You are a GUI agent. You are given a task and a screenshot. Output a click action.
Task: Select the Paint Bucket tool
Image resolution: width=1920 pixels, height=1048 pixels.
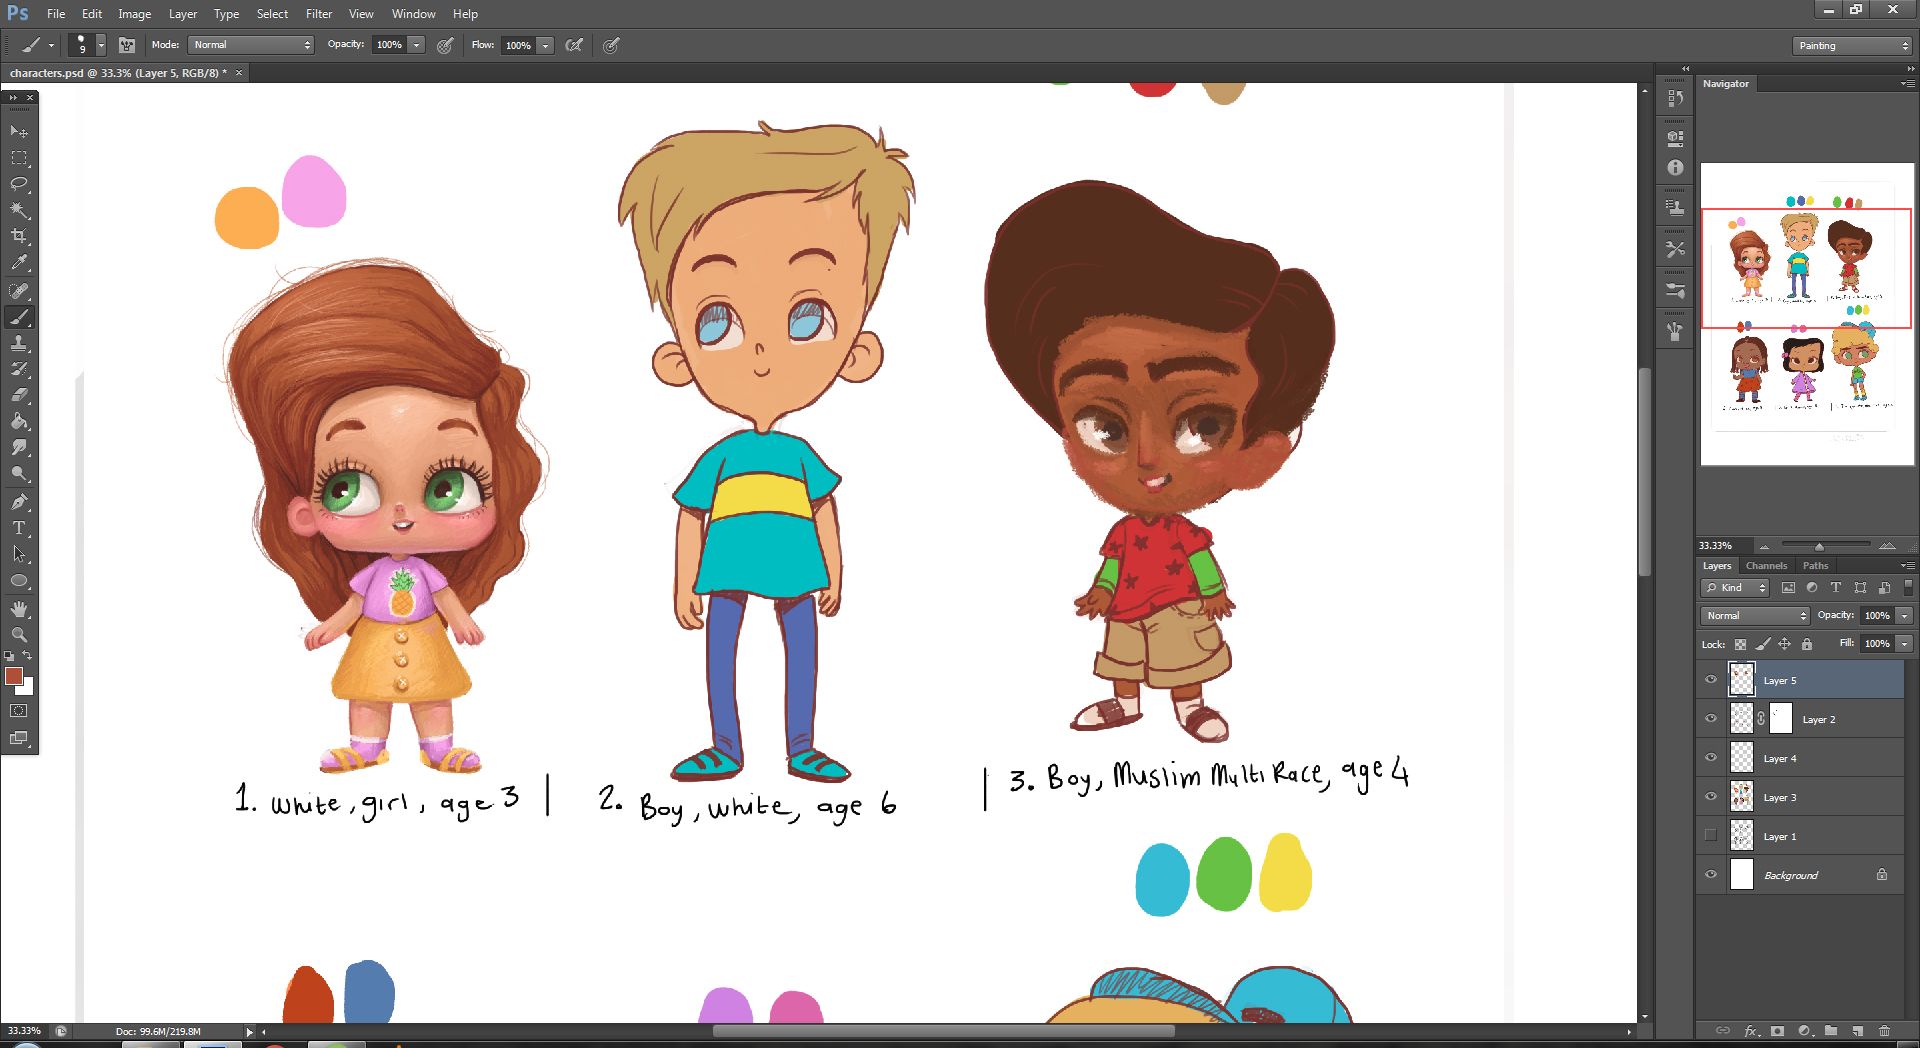coord(19,421)
